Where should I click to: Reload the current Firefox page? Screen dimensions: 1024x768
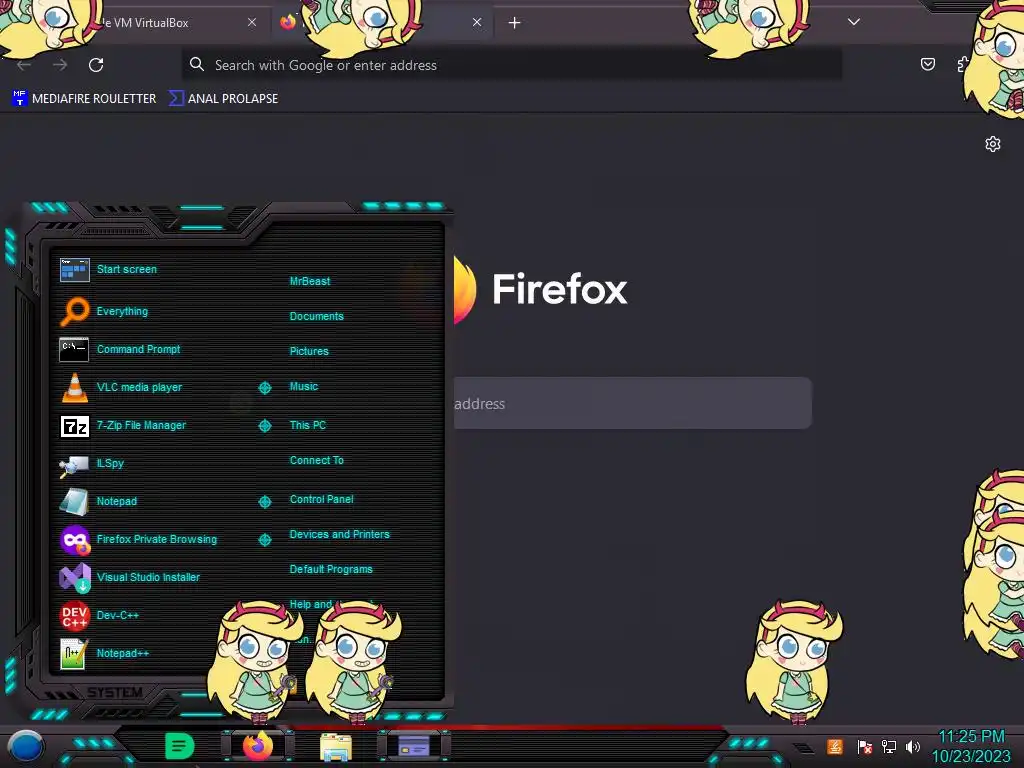[x=96, y=65]
